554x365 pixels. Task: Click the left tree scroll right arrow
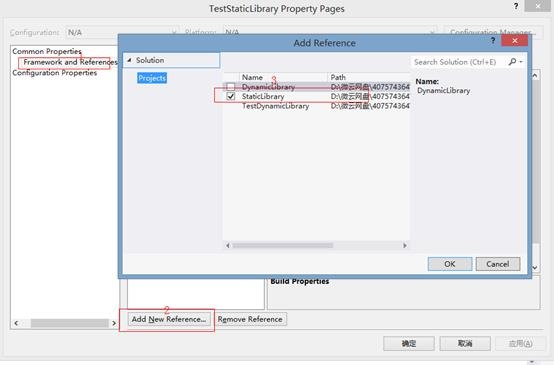click(x=114, y=323)
